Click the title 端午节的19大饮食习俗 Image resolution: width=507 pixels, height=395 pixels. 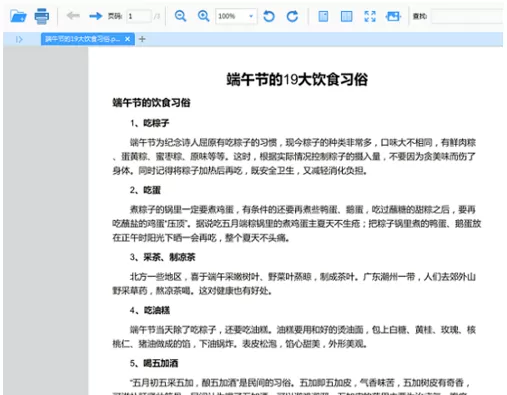(x=297, y=79)
